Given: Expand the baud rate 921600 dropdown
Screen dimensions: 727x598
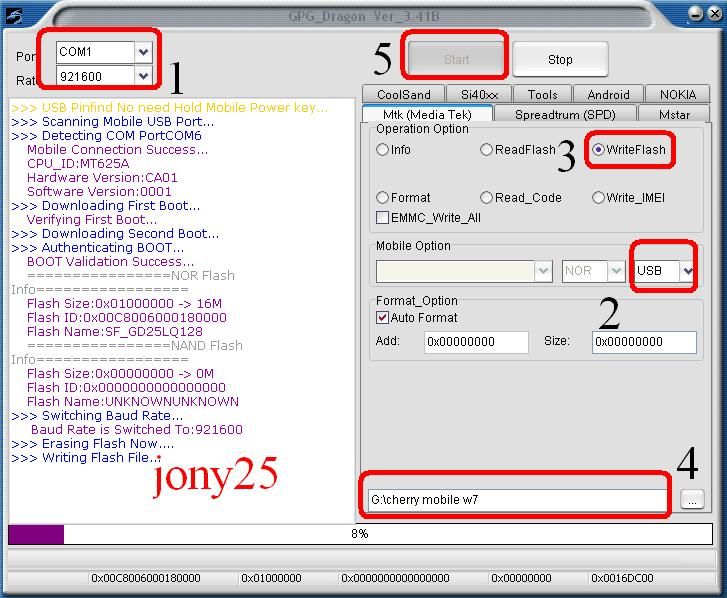Looking at the screenshot, I should coord(144,76).
